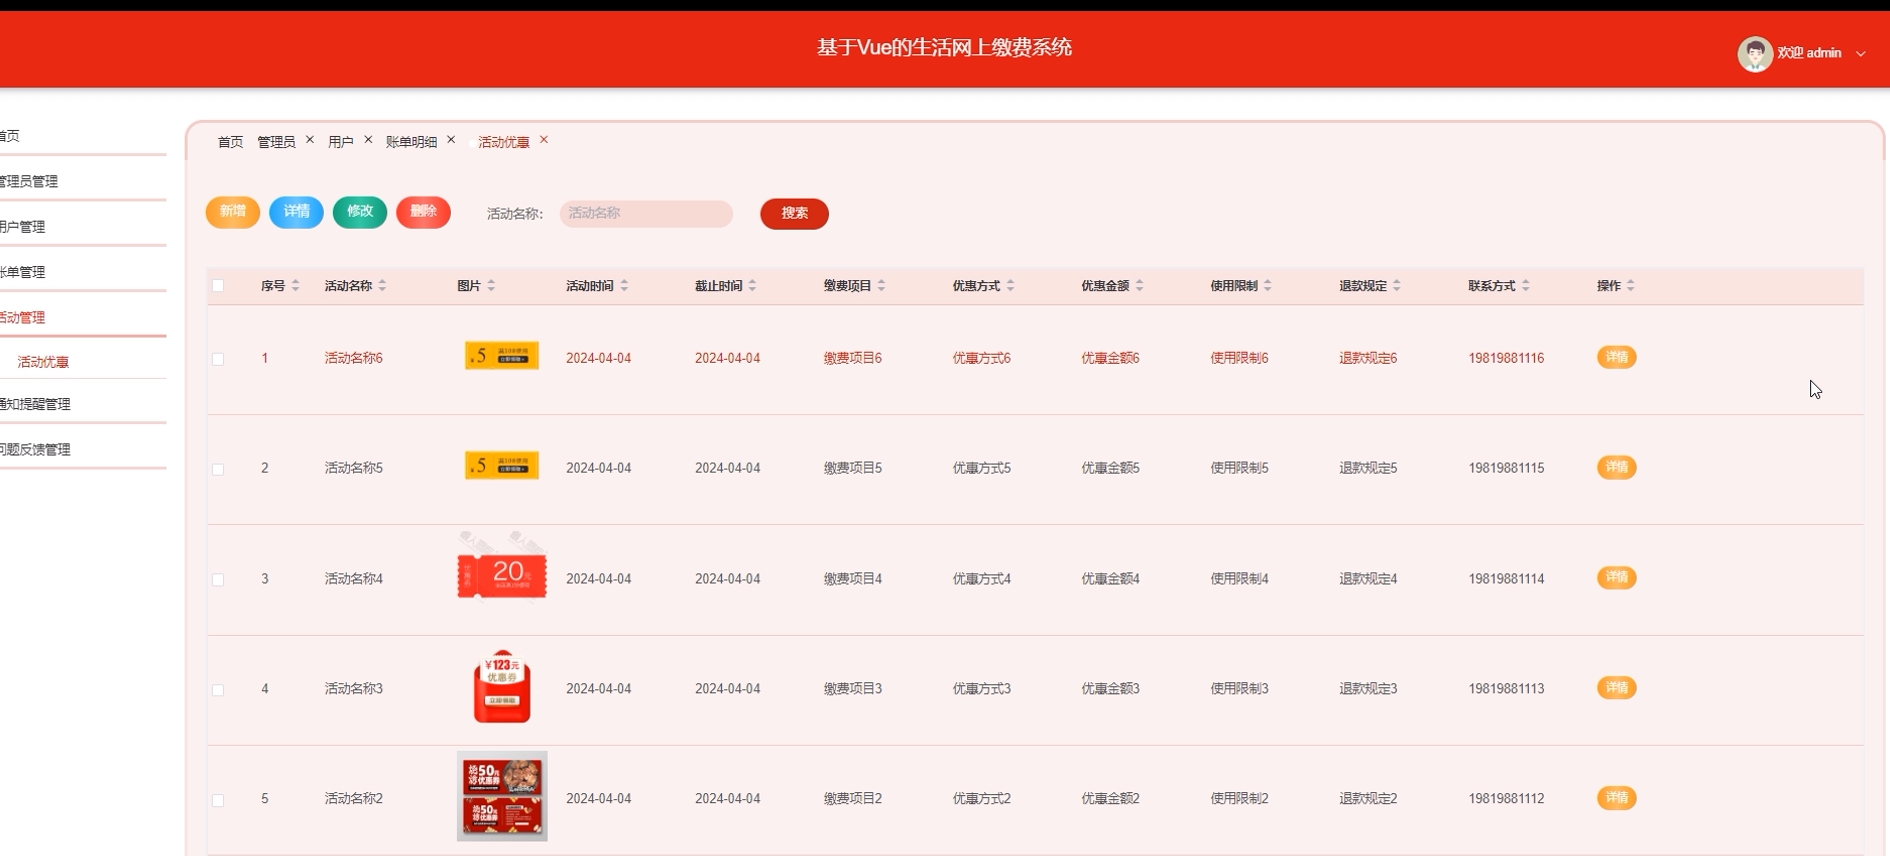
Task: Click sort arrows on 优惠金额 column
Action: click(x=1140, y=286)
